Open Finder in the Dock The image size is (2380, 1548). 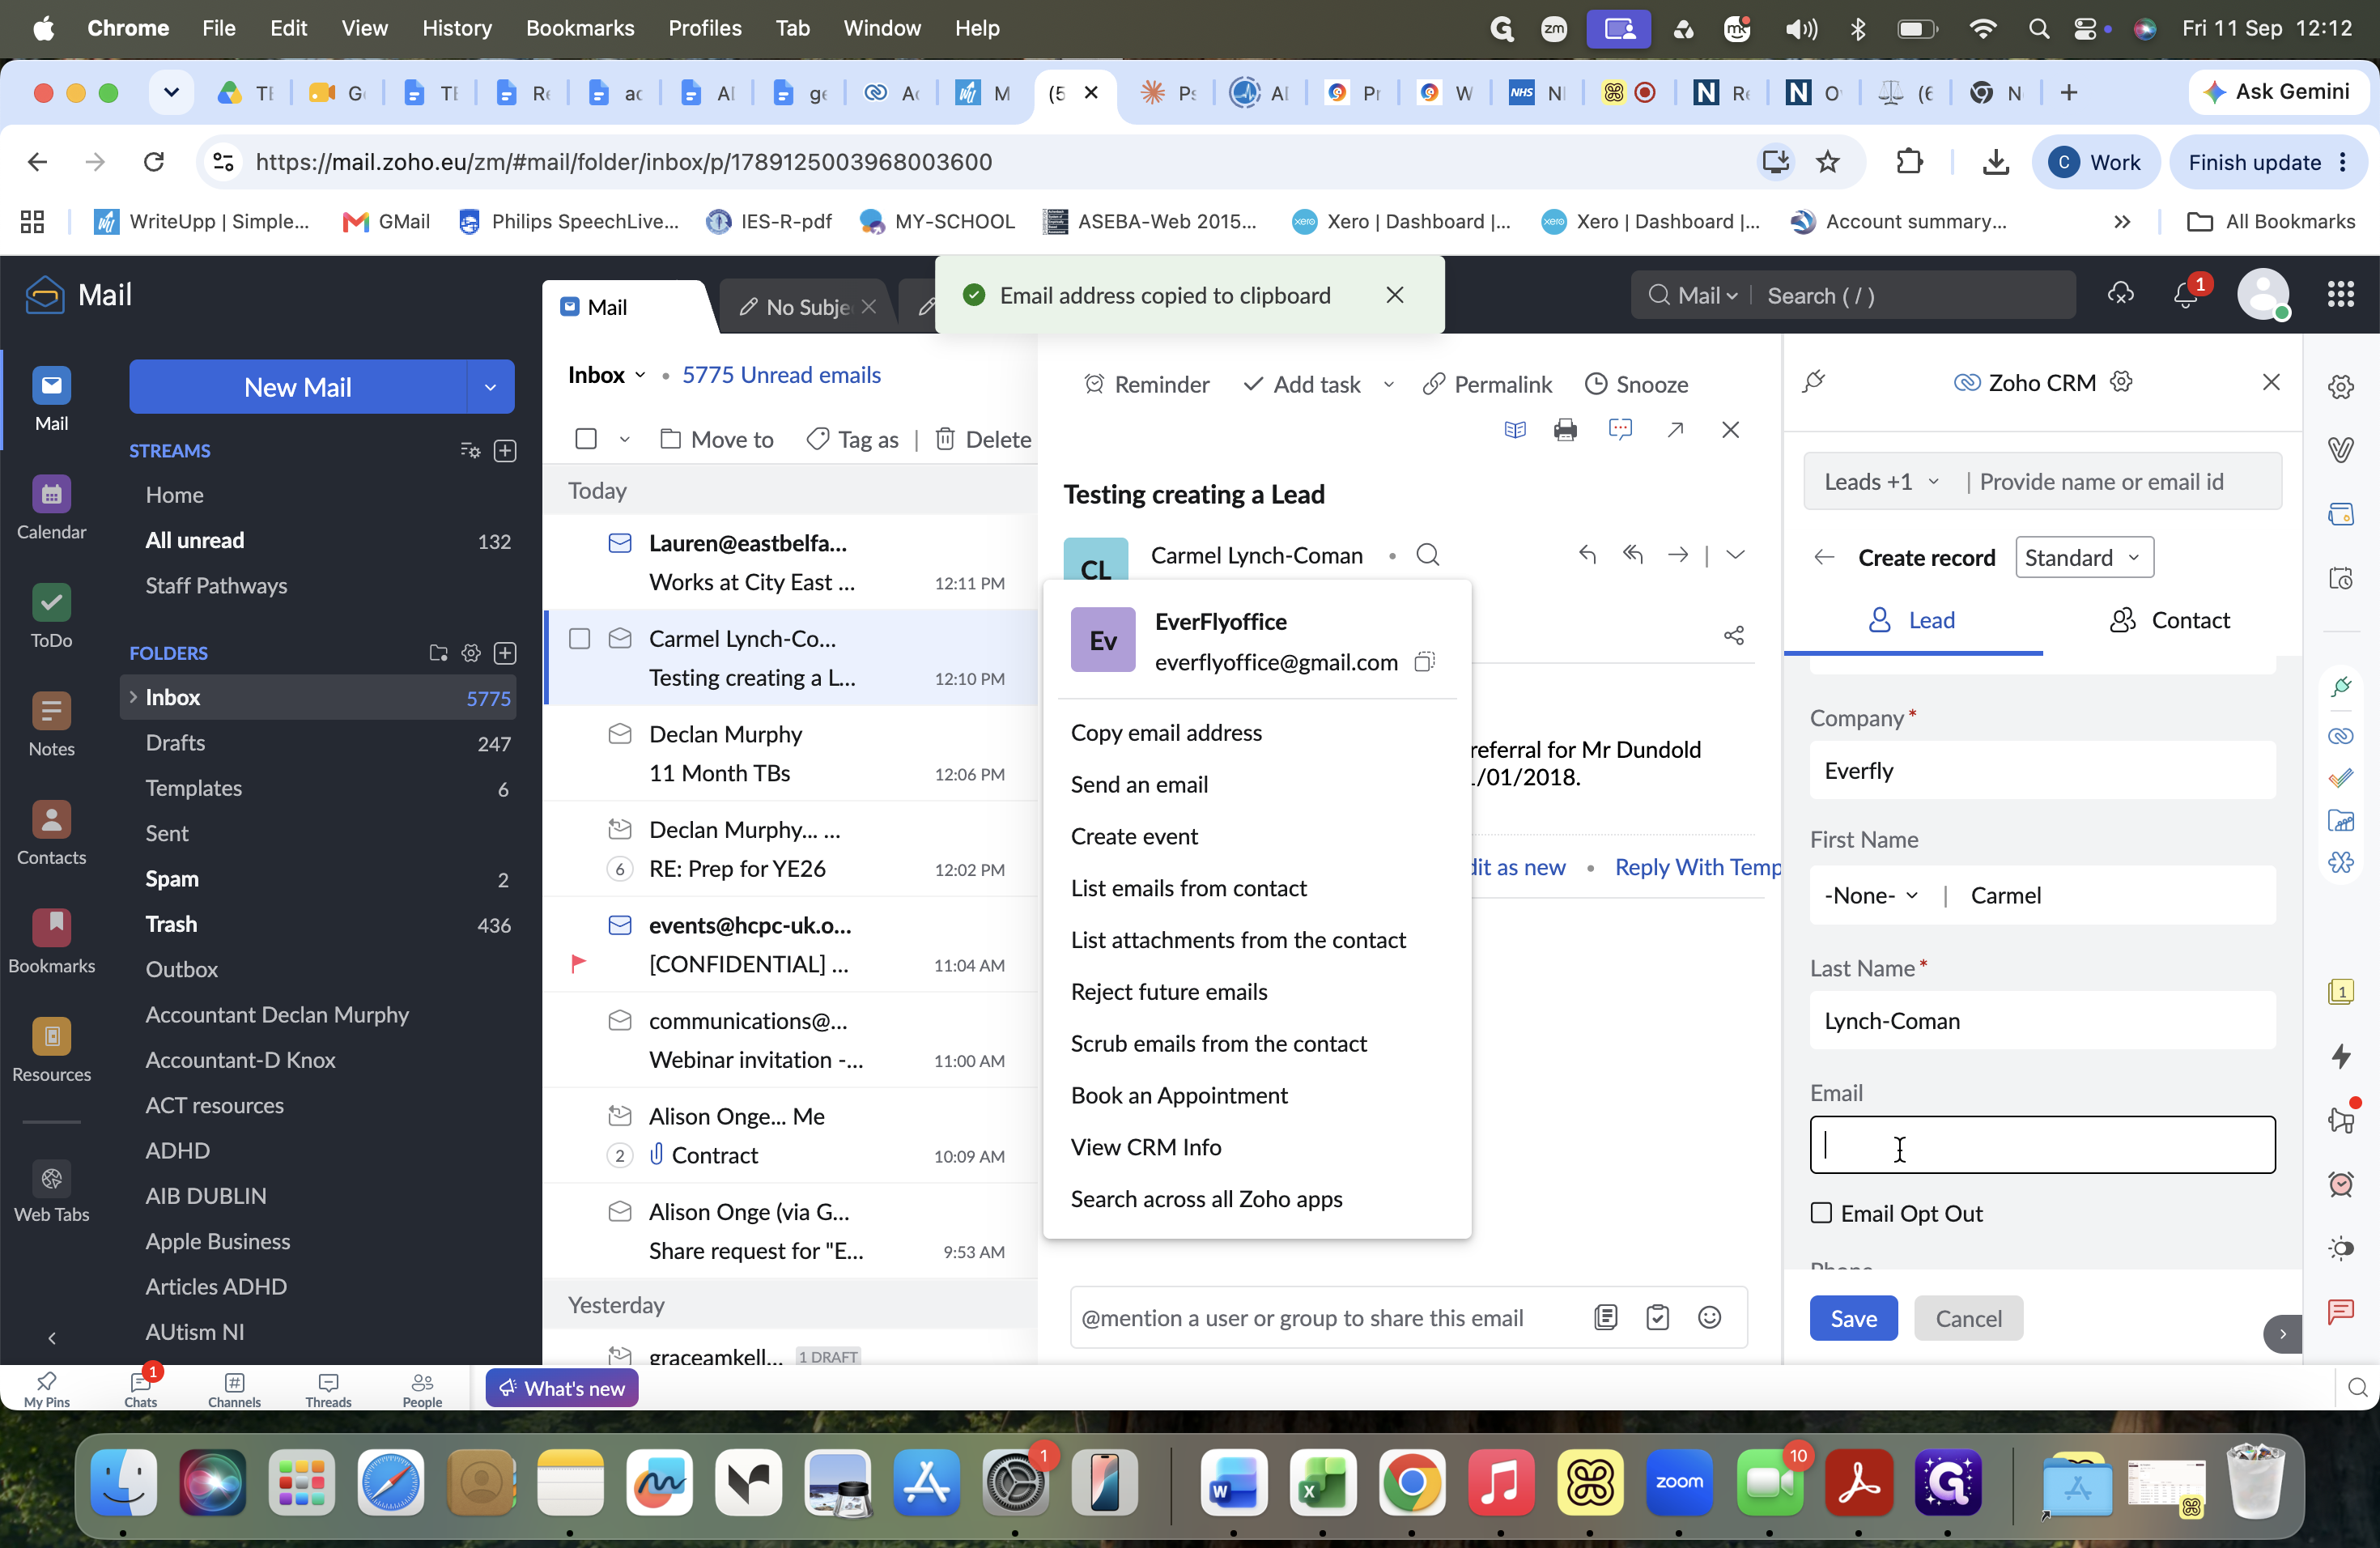pyautogui.click(x=123, y=1483)
